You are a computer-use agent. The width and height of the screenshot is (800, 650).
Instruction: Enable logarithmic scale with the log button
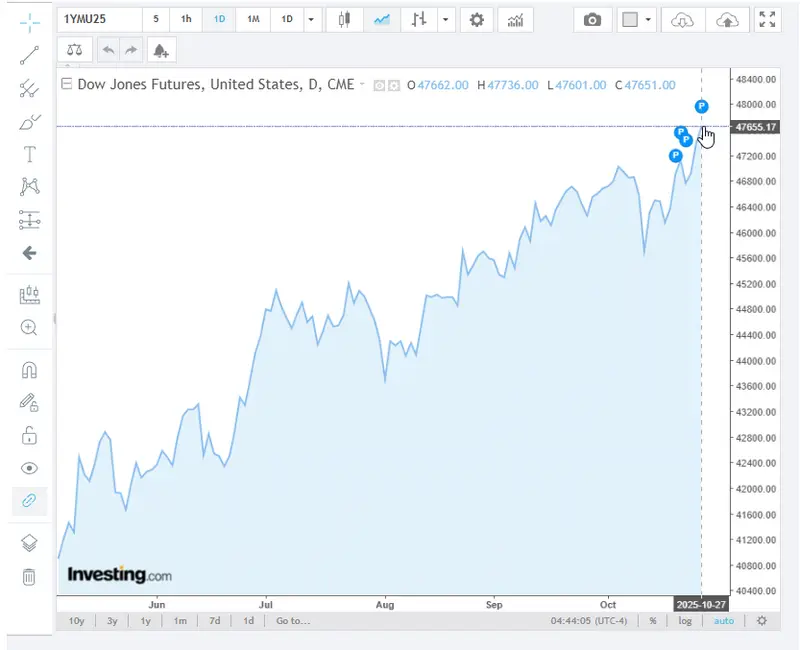(686, 621)
